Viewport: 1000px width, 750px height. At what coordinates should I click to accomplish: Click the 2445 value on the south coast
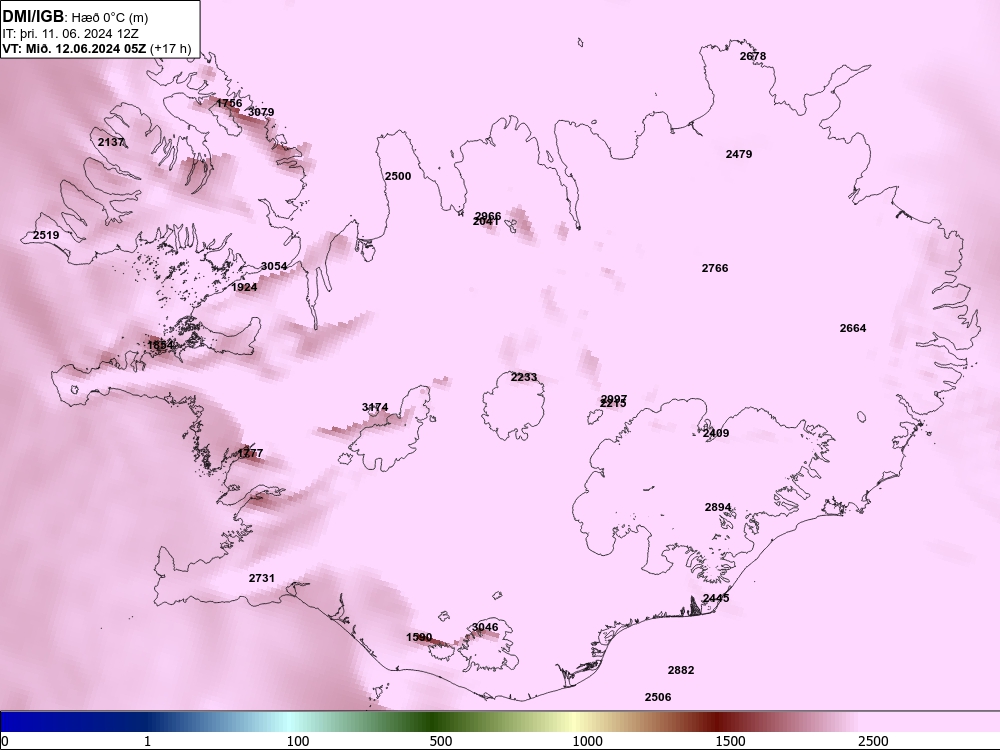pos(716,598)
